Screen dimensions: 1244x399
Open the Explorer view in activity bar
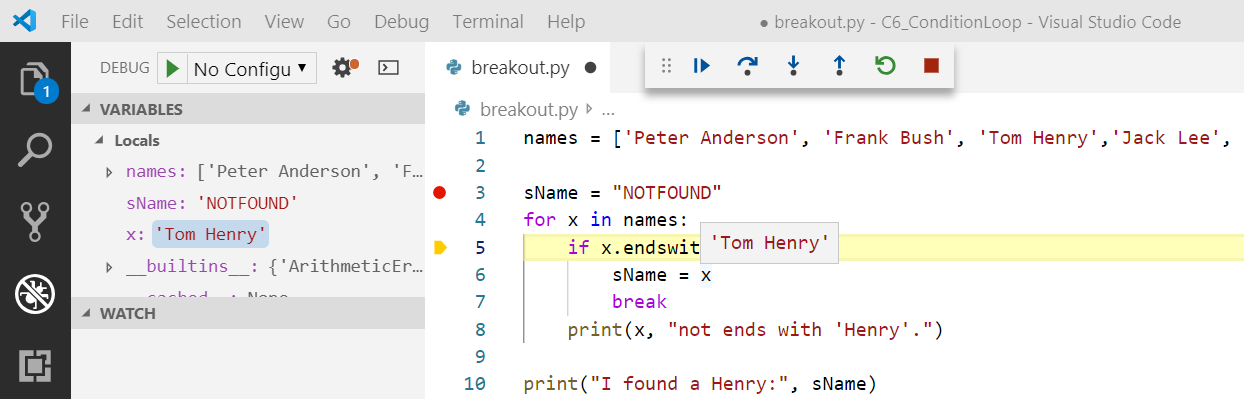point(35,80)
